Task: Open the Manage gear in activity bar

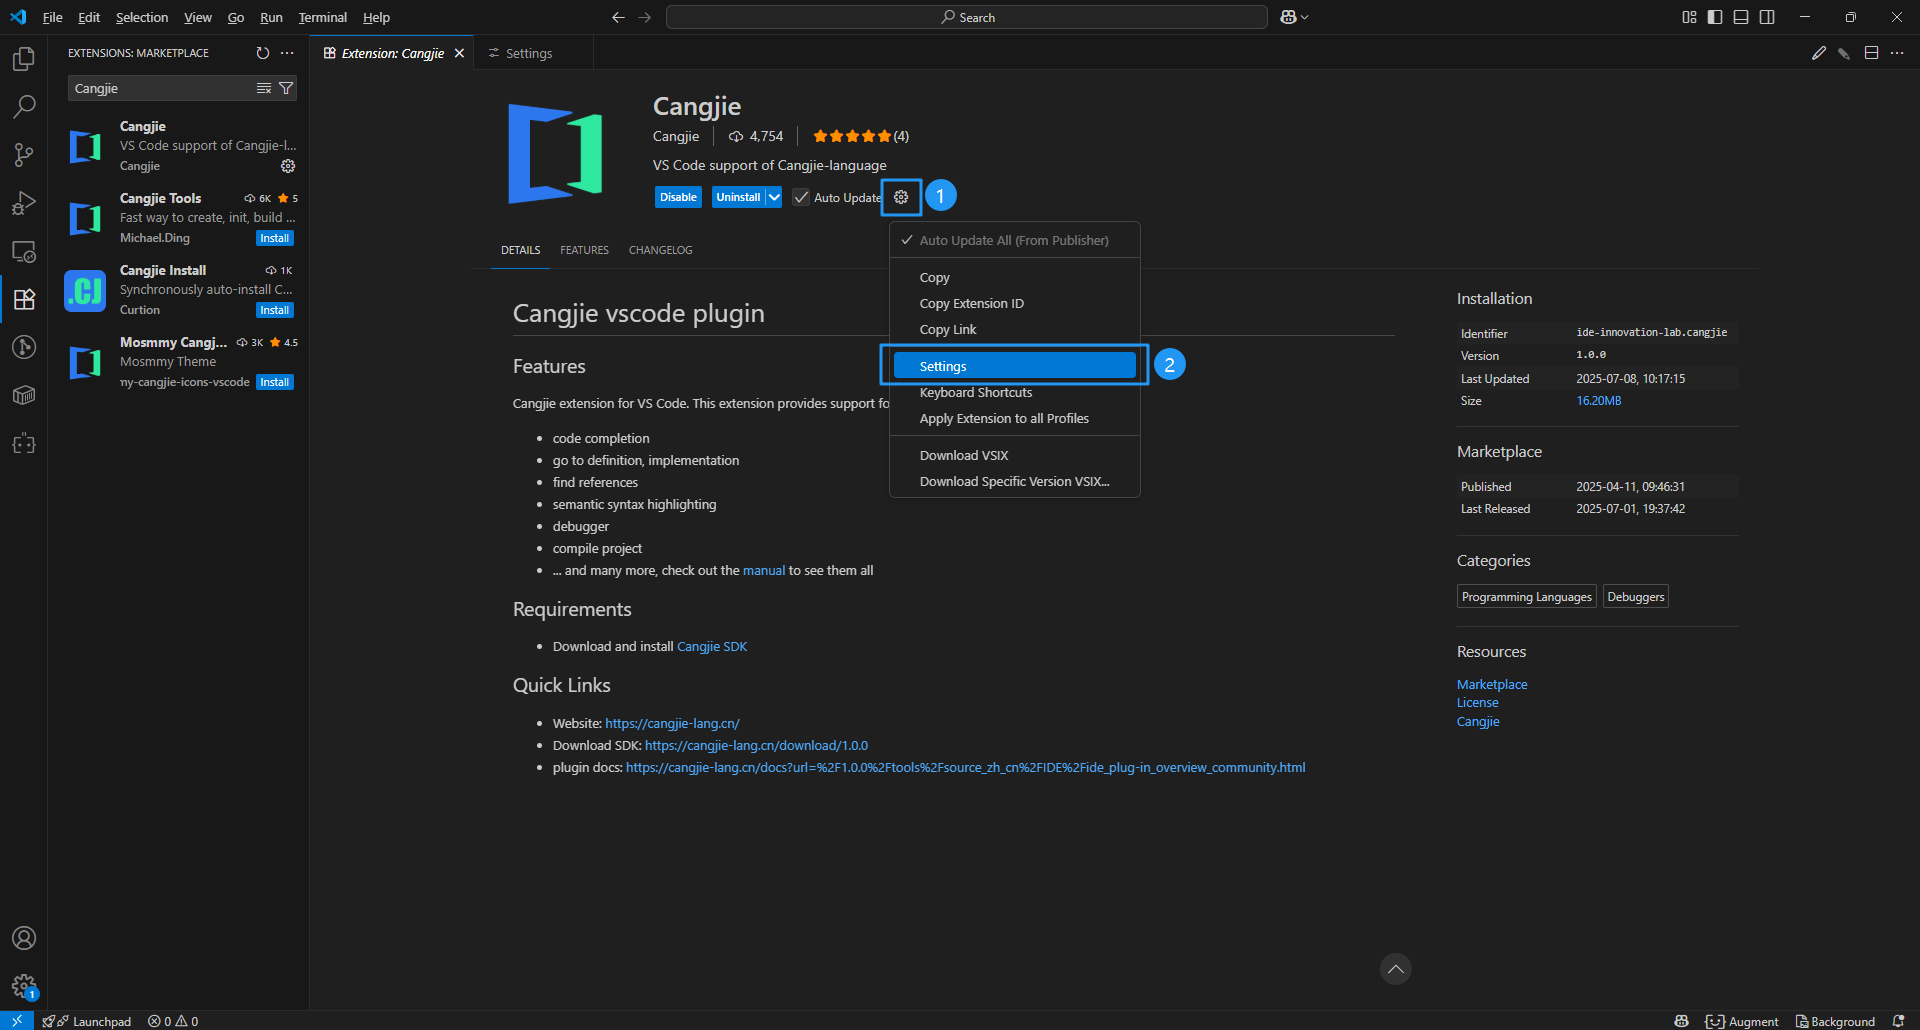Action: pos(24,987)
